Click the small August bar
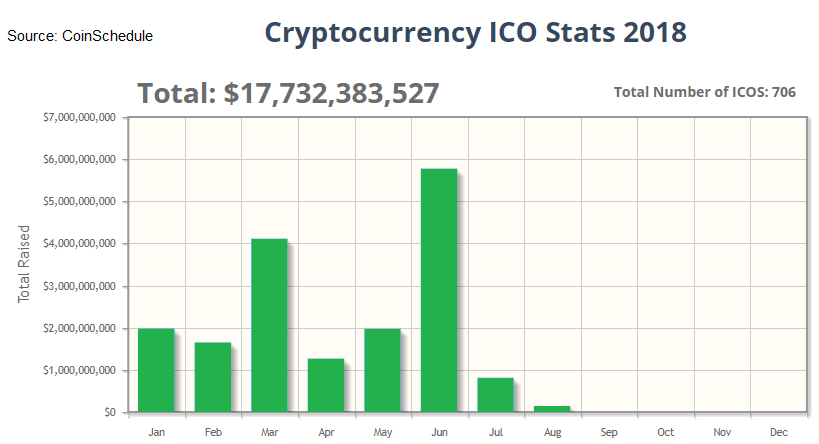Screen dimensions: 819x444 [x=552, y=408]
